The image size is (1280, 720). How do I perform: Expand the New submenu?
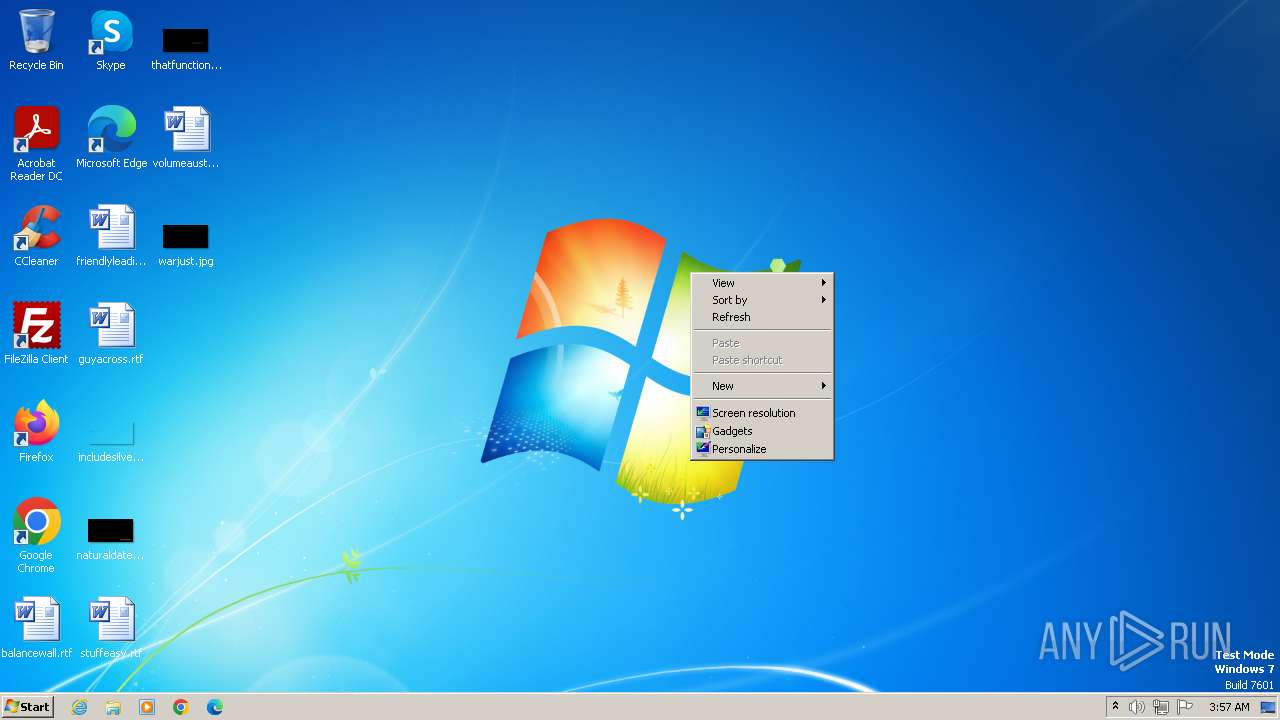click(x=762, y=386)
